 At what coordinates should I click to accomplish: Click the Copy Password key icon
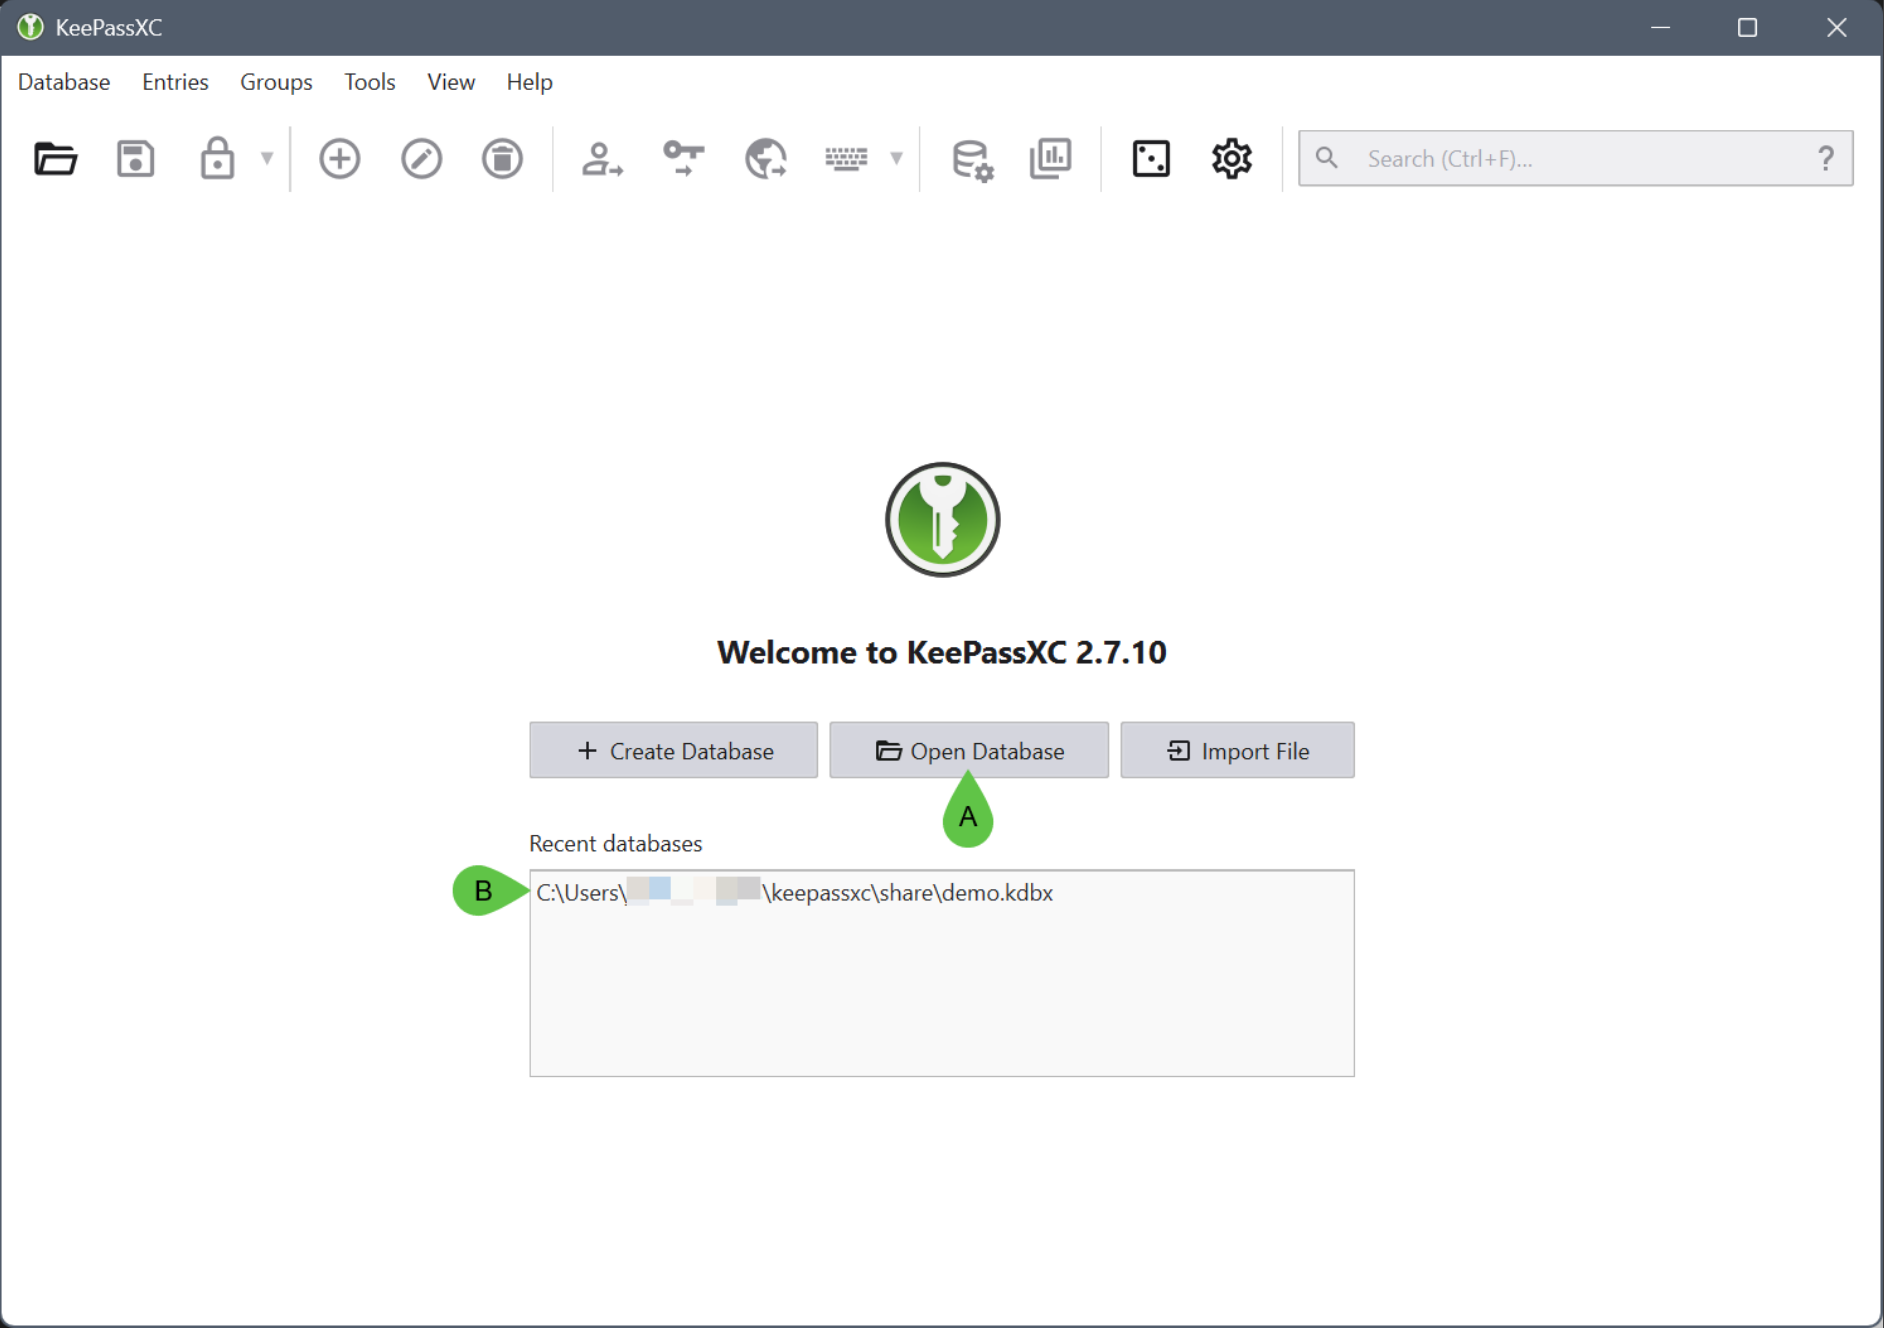pyautogui.click(x=684, y=158)
